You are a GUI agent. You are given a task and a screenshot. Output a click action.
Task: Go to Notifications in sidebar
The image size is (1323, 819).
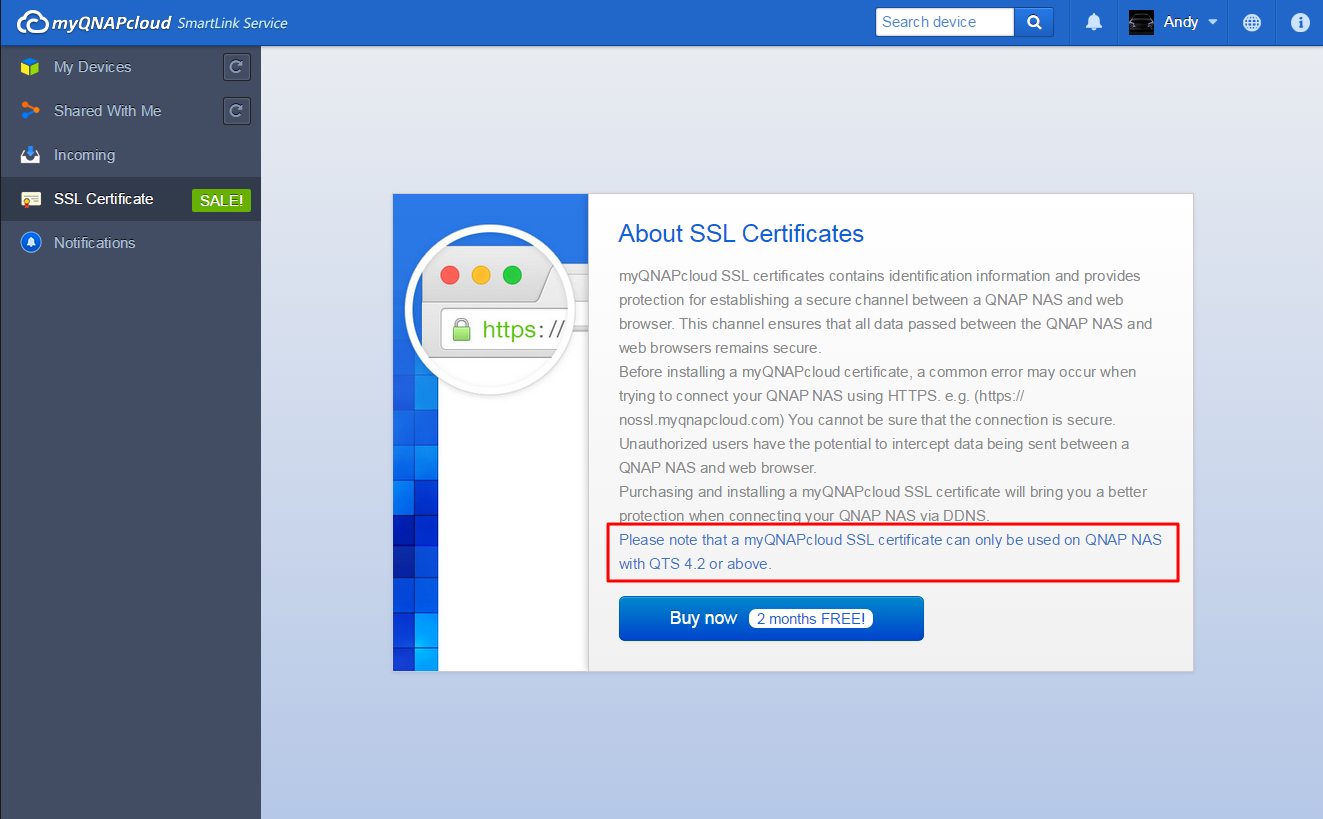tap(94, 243)
